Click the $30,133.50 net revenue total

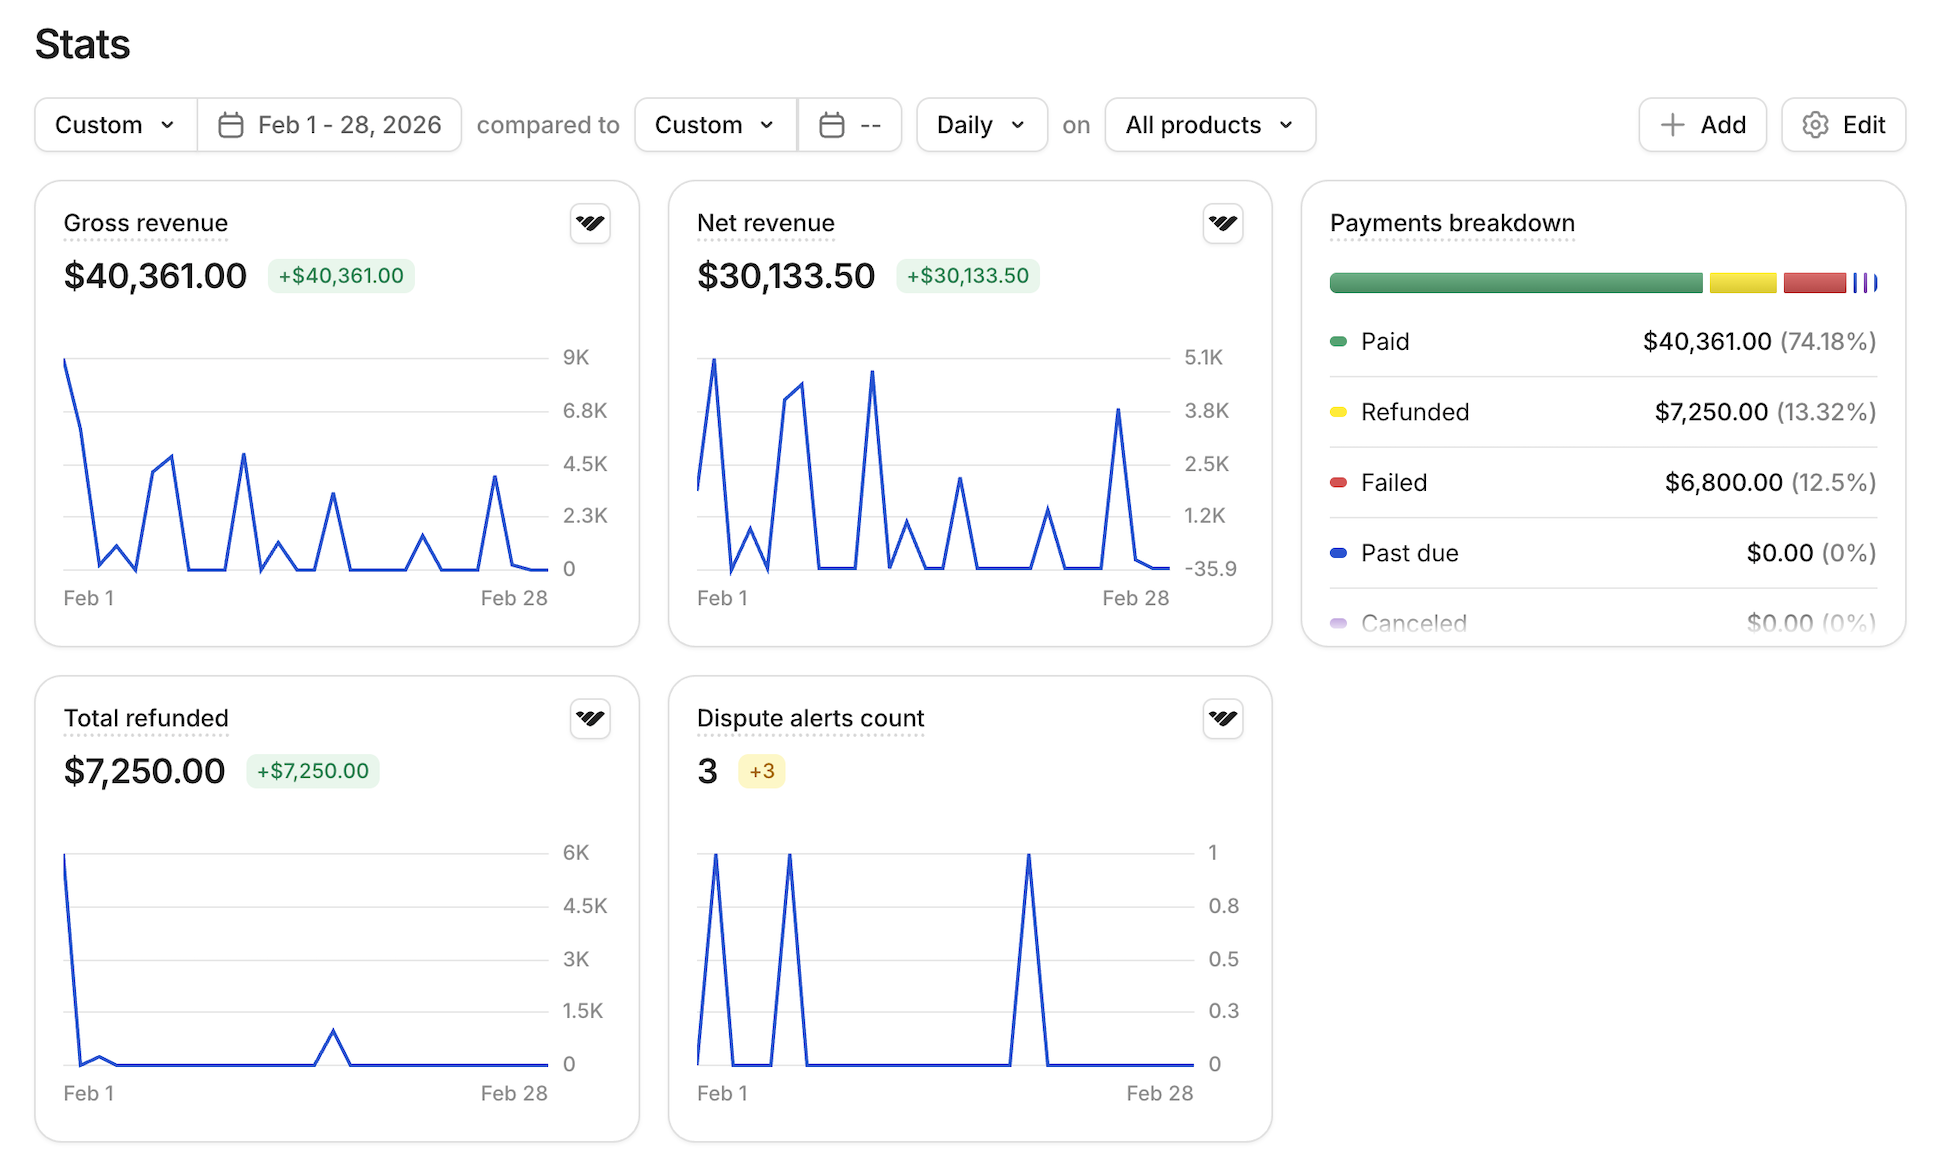[786, 276]
